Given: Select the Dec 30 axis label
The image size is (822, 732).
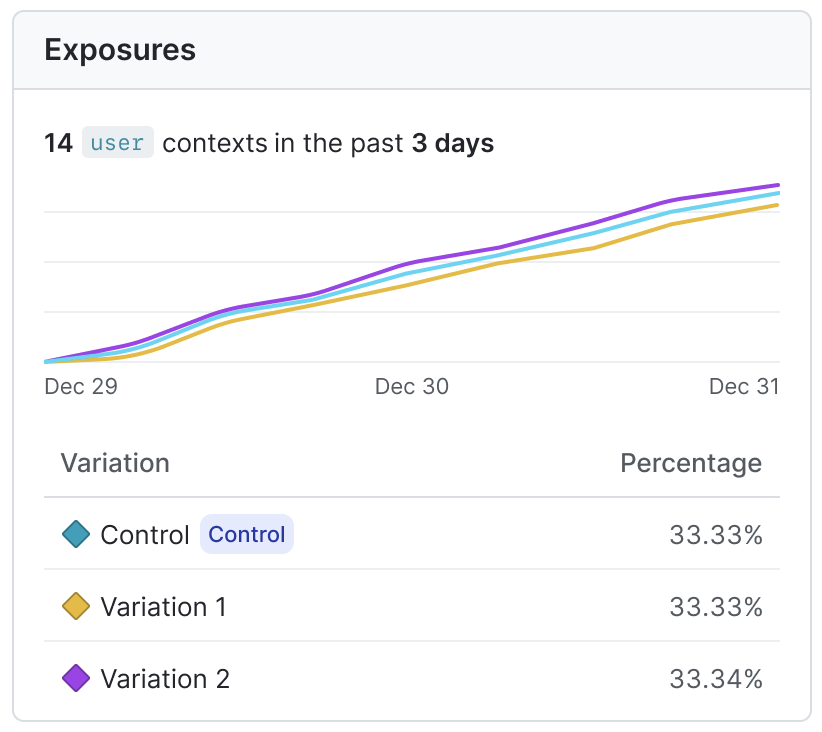Looking at the screenshot, I should (412, 387).
